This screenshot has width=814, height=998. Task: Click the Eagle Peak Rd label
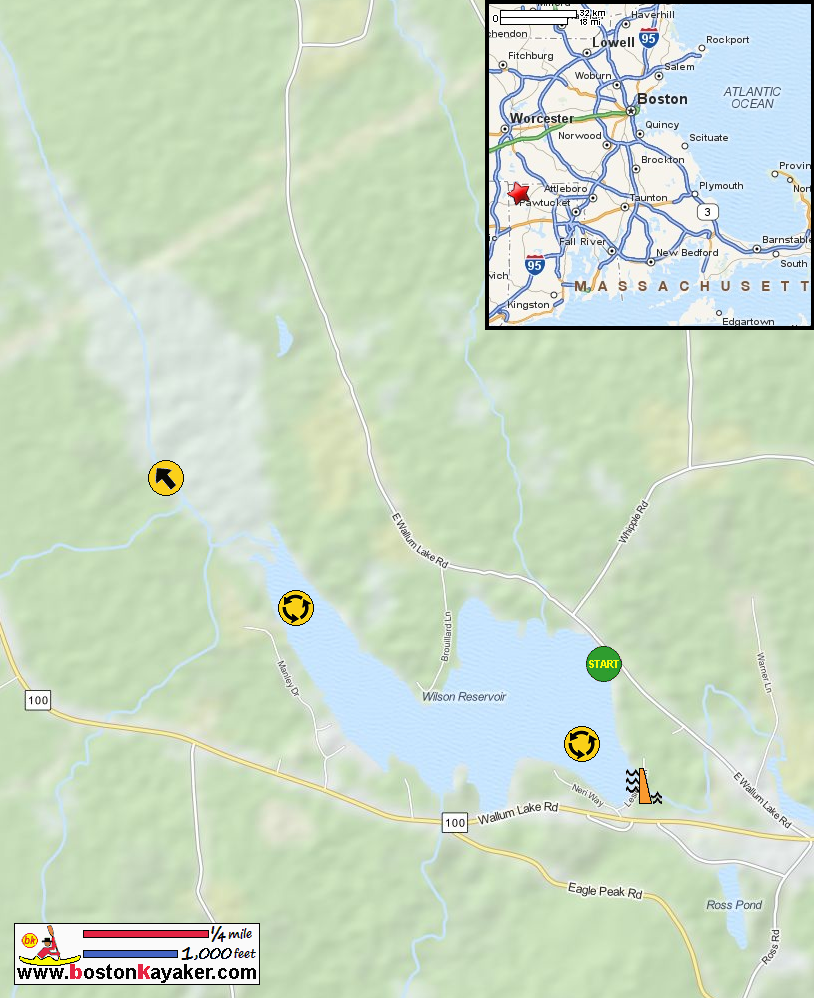605,890
